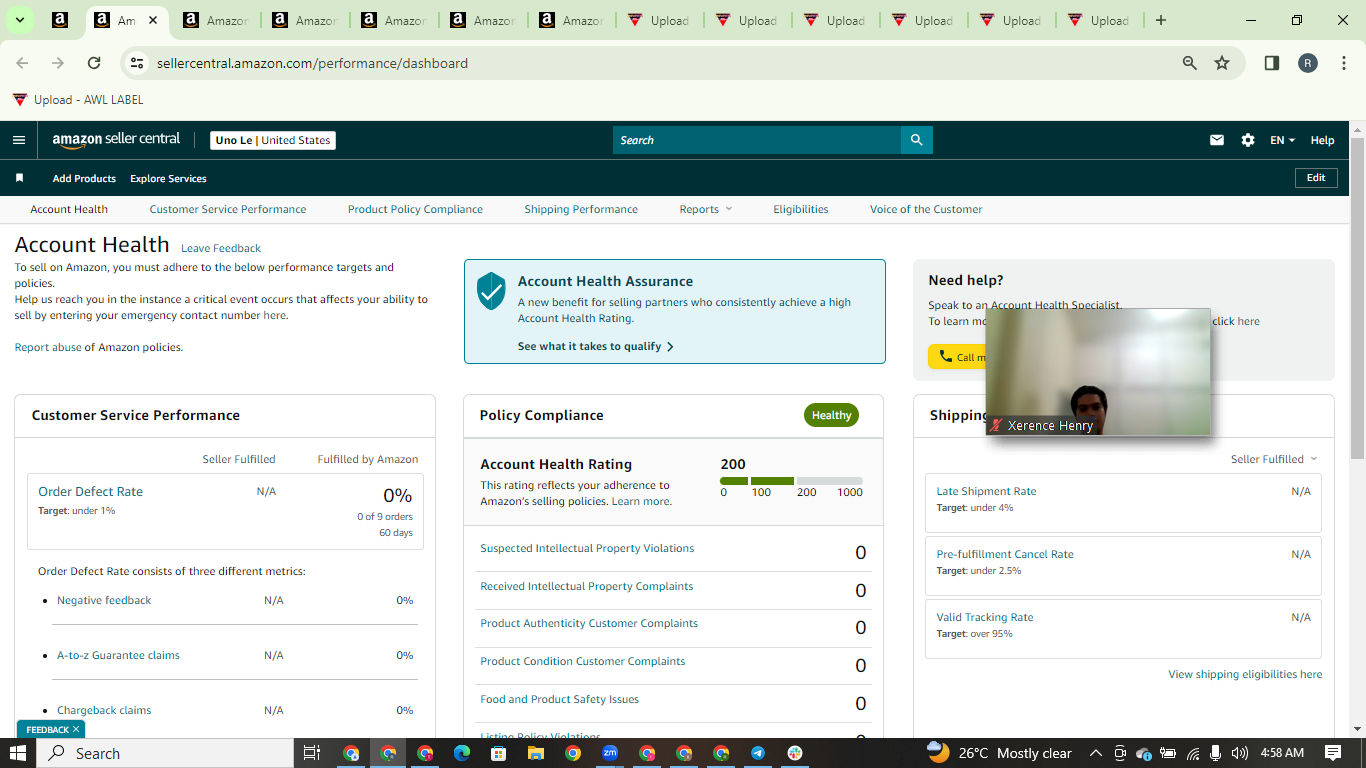This screenshot has width=1366, height=768.
Task: Open the Report abuse link
Action: click(x=48, y=347)
